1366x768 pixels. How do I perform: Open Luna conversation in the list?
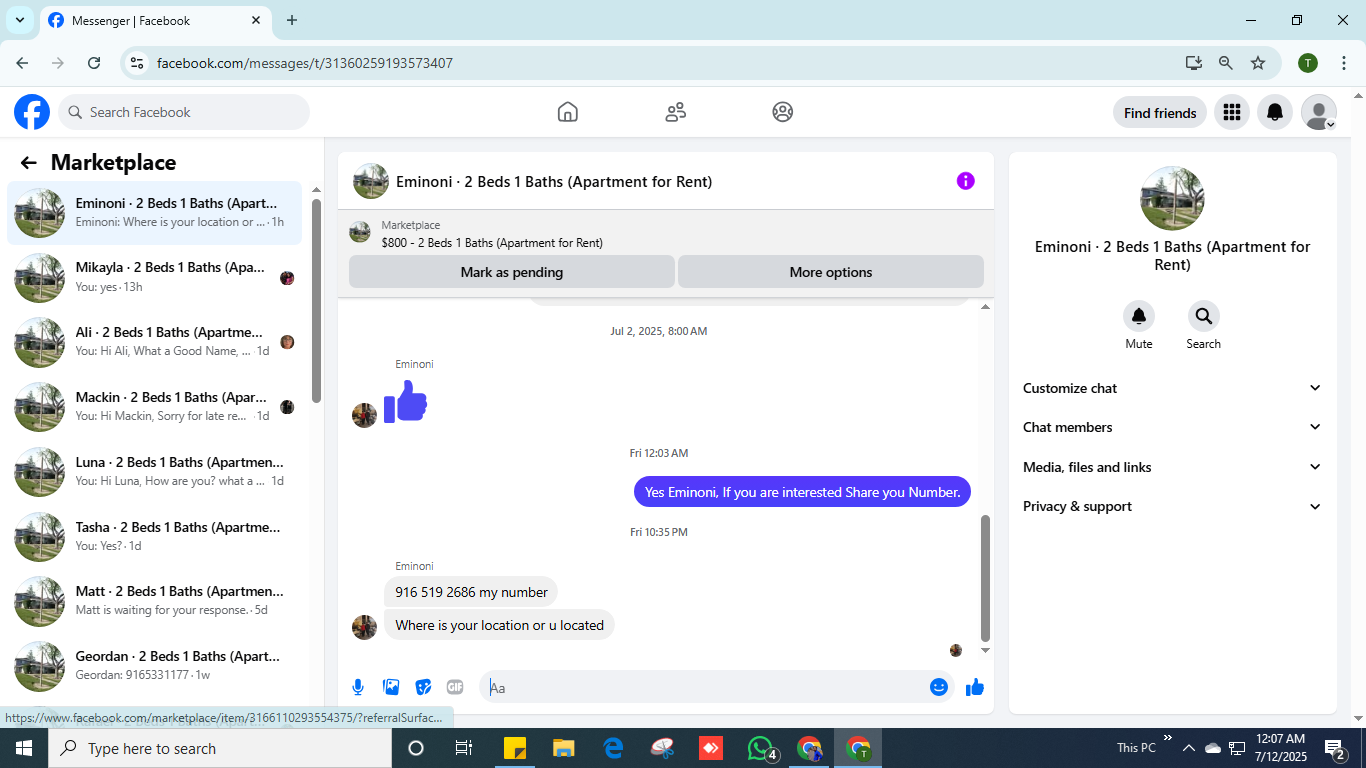155,471
